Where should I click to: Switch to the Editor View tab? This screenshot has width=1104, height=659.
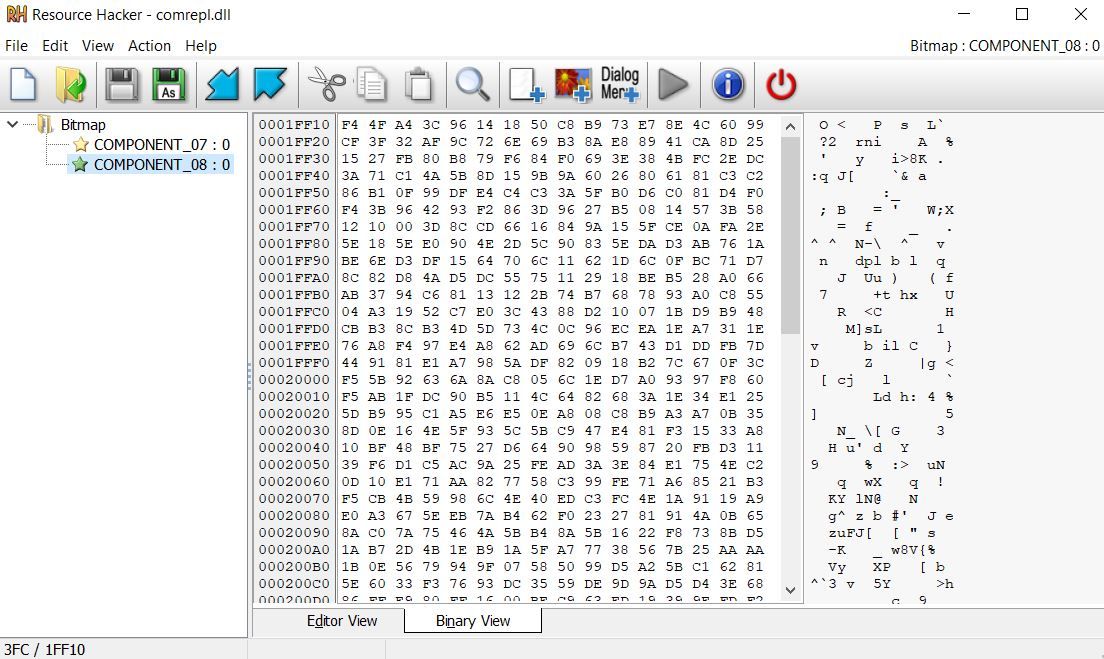342,621
